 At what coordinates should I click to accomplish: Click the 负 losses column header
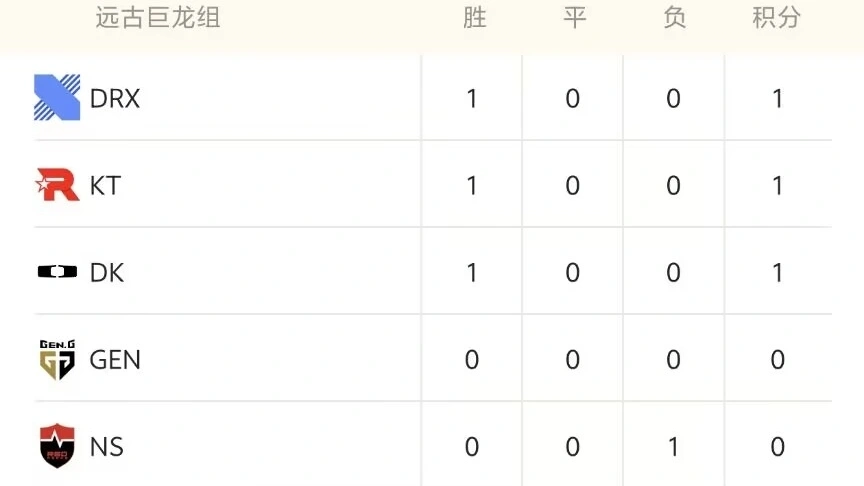[674, 18]
